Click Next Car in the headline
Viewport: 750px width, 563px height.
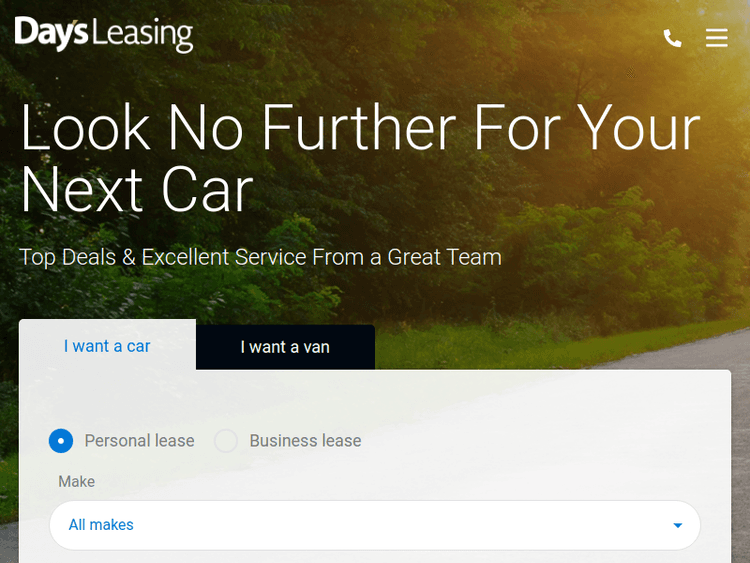pos(137,189)
